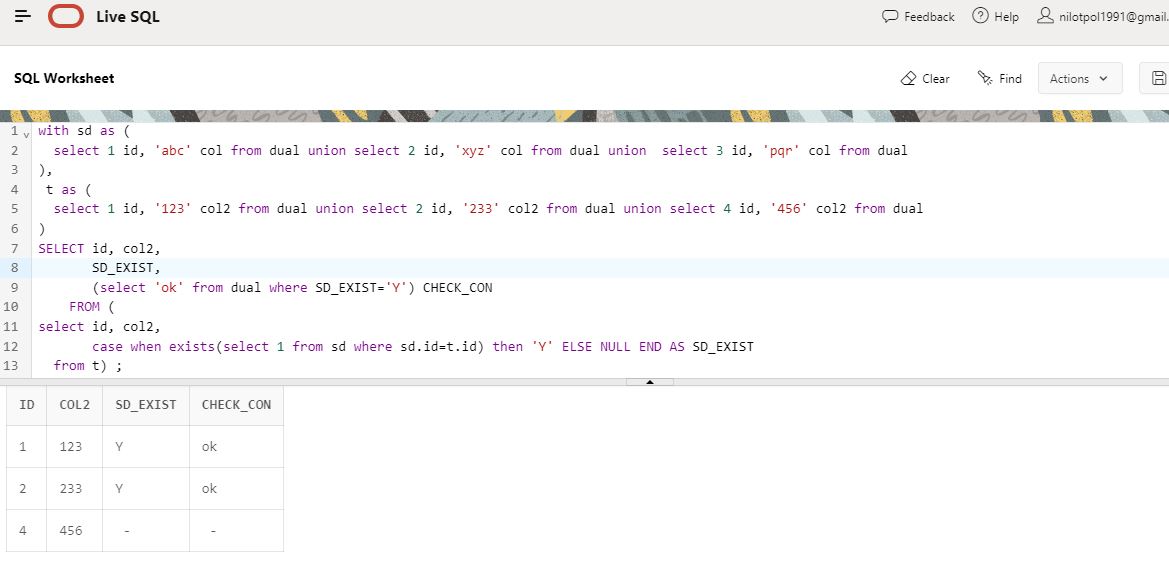Click the Oracle logo icon
The height and width of the screenshot is (565, 1169).
(66, 17)
